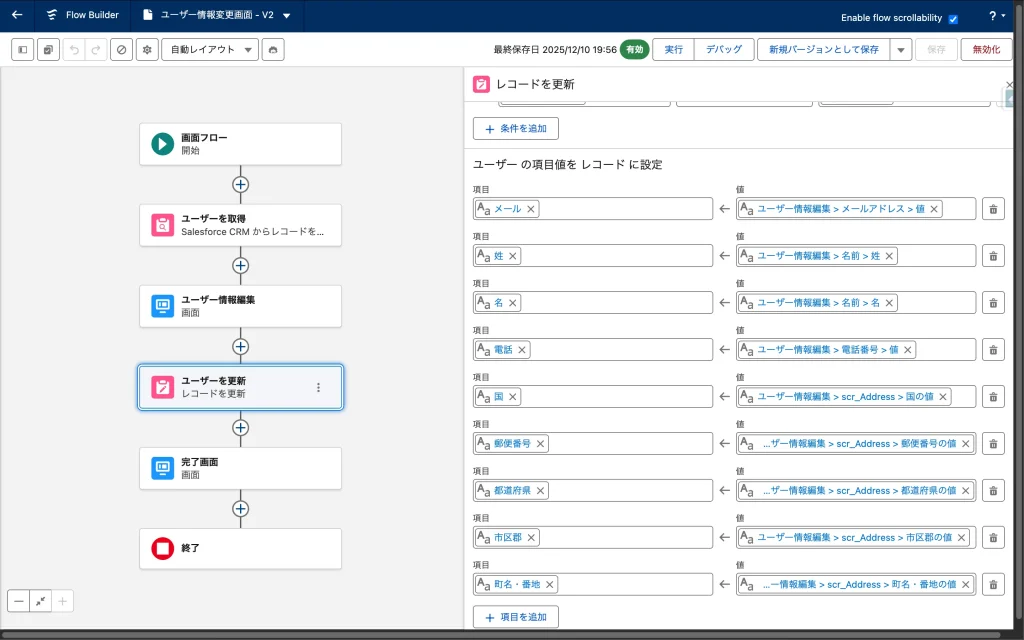Open flow settings gear icon
The width and height of the screenshot is (1024, 640).
(147, 50)
